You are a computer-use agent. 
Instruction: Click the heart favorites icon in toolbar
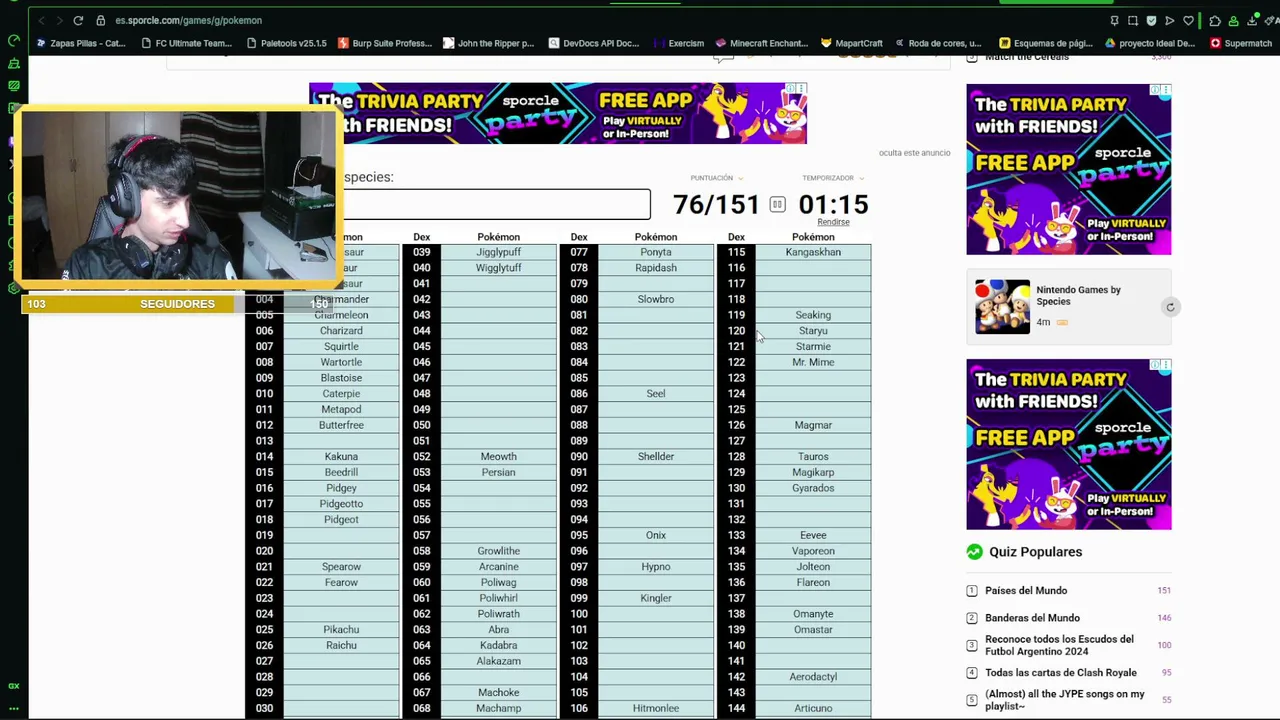(1188, 20)
